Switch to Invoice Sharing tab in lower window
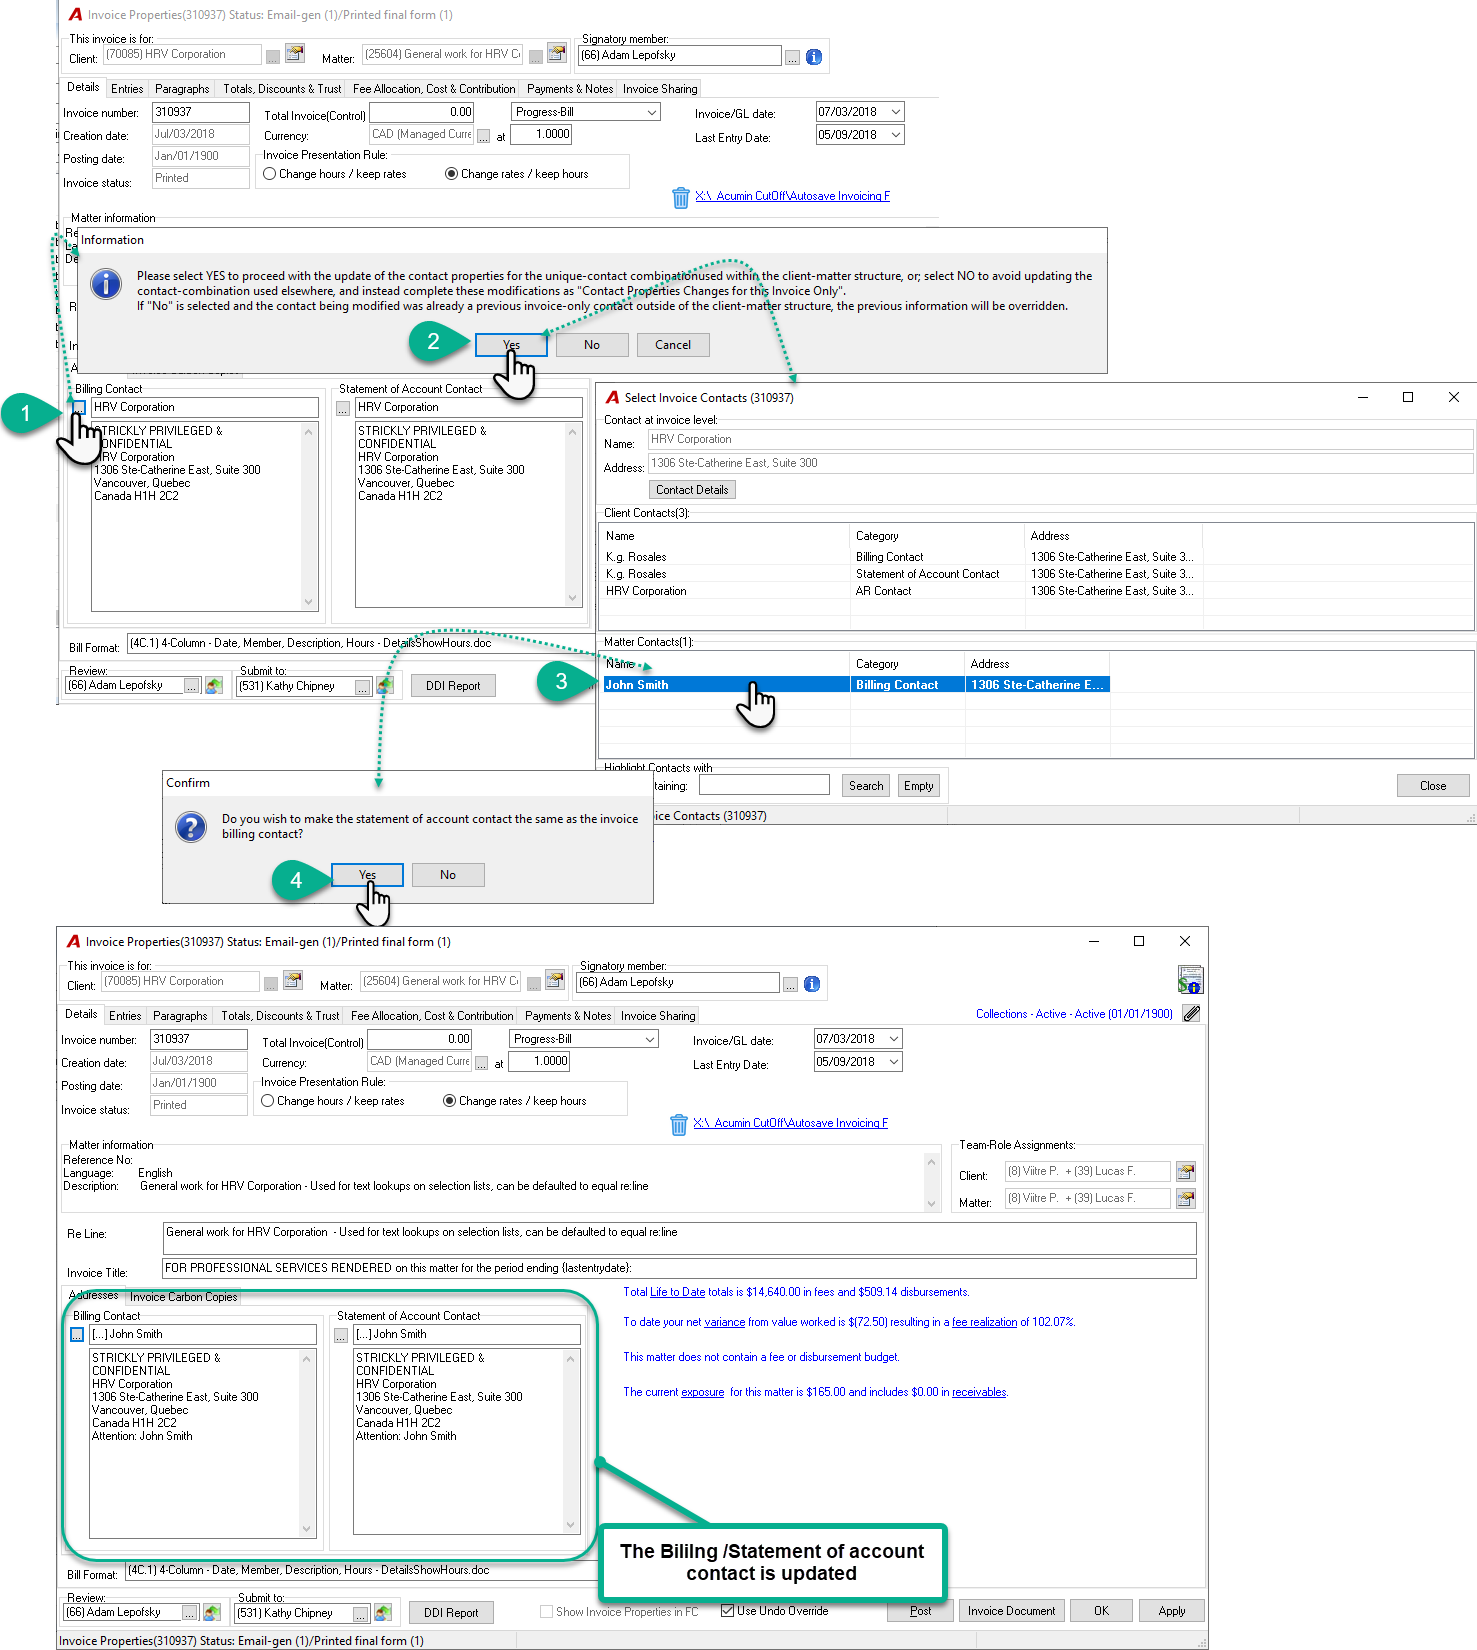The image size is (1477, 1650). [x=658, y=1016]
